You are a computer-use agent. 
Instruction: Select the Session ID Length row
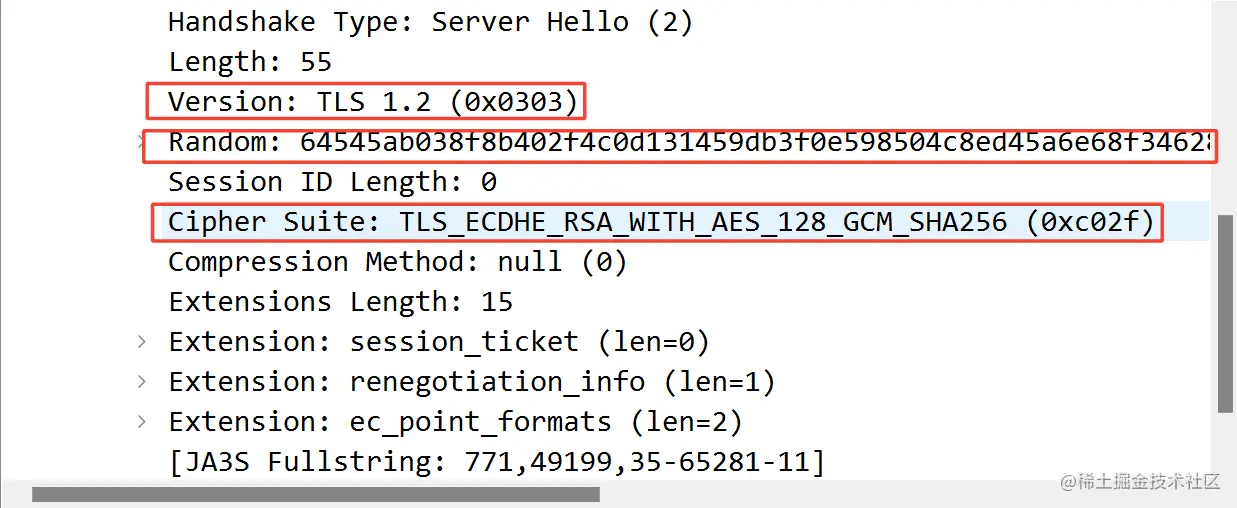pyautogui.click(x=333, y=182)
